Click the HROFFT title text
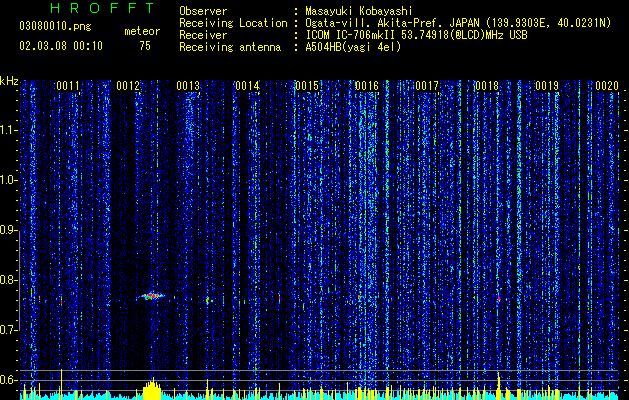Viewport: 629px width, 400px height. (x=103, y=8)
